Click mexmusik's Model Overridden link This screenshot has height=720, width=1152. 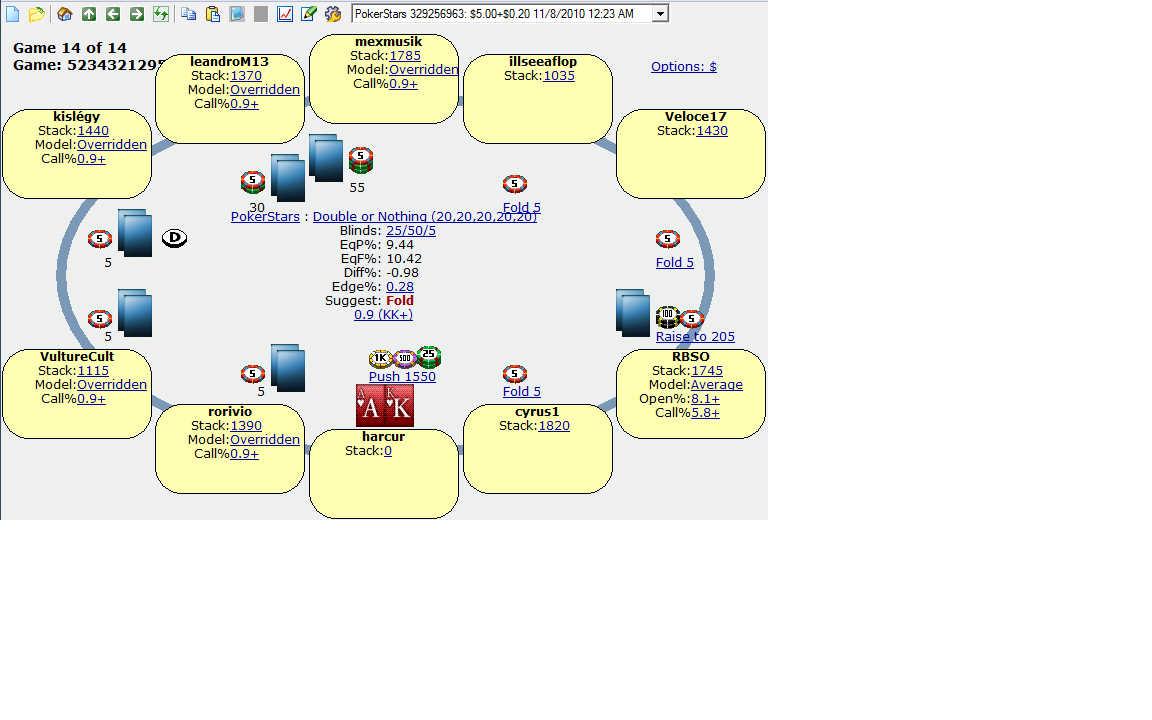click(423, 70)
